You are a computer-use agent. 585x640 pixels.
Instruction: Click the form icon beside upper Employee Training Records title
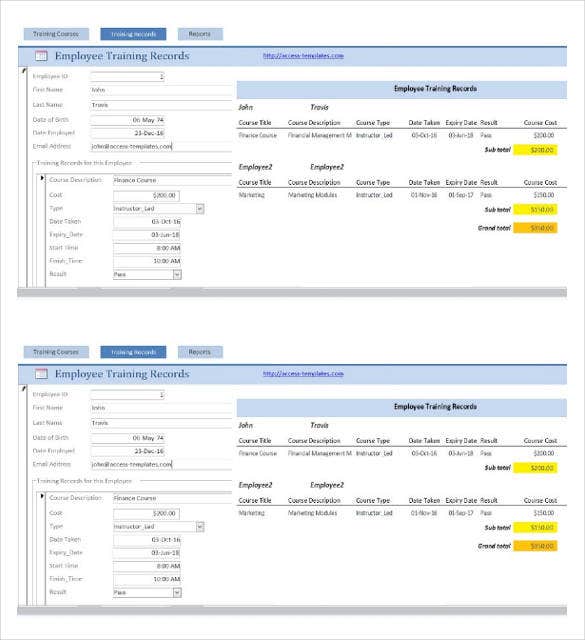pyautogui.click(x=41, y=56)
